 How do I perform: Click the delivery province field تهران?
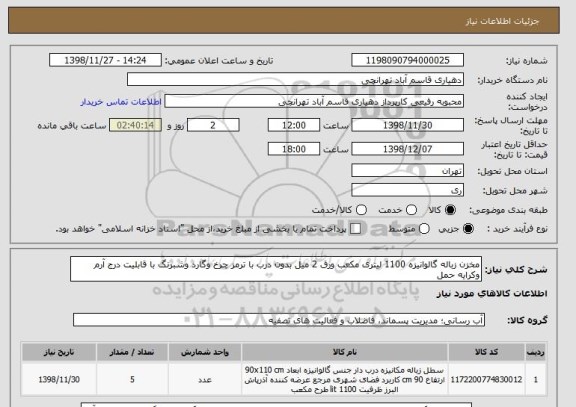(407, 171)
